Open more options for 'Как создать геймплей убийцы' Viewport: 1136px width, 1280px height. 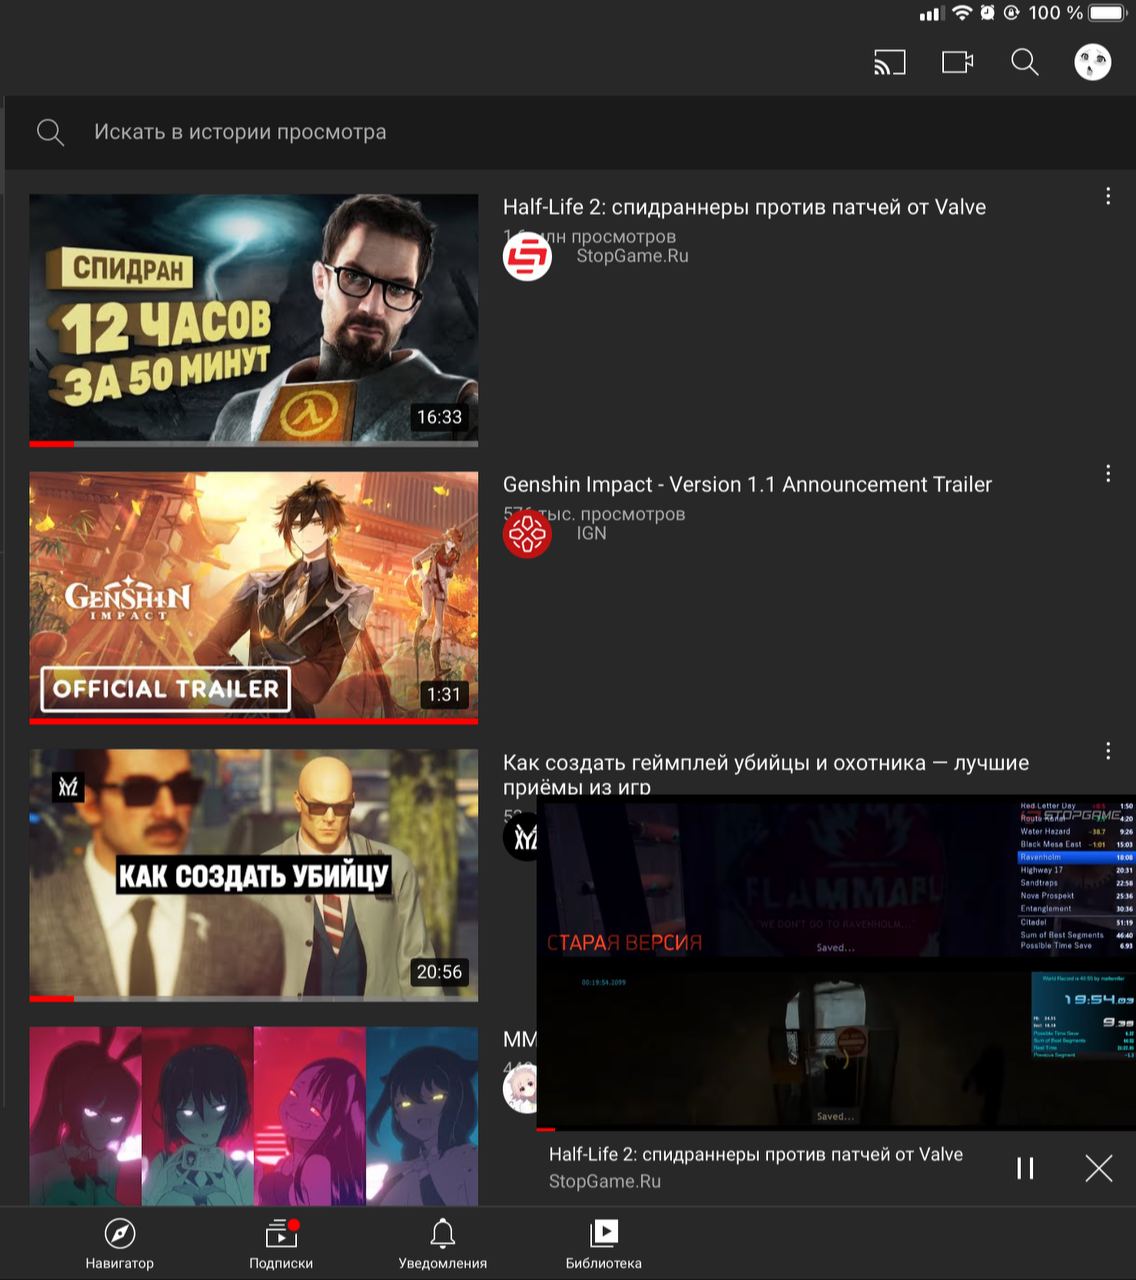(x=1108, y=751)
